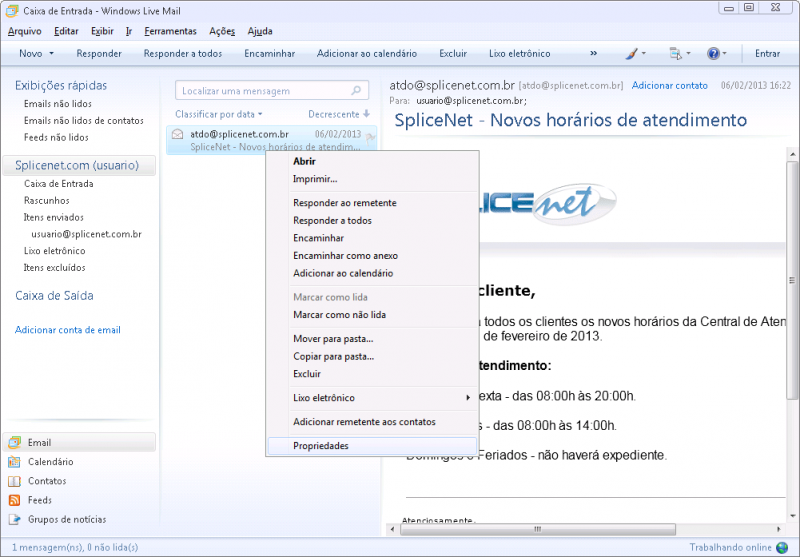Select Marcar como não lida
The height and width of the screenshot is (557, 800).
pyautogui.click(x=371, y=315)
